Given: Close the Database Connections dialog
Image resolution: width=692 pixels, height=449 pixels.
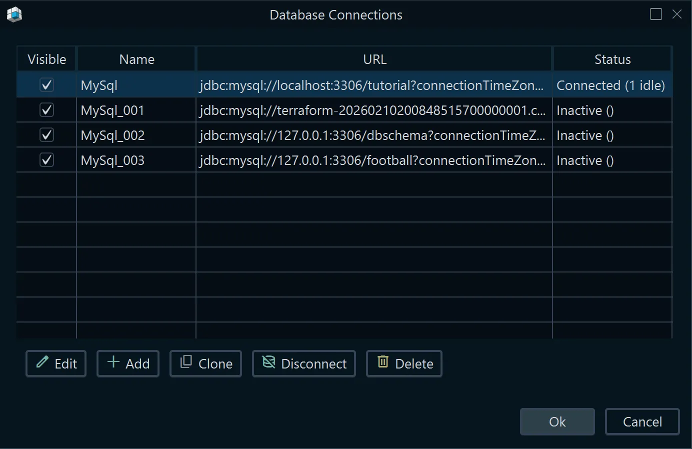Looking at the screenshot, I should pos(677,14).
